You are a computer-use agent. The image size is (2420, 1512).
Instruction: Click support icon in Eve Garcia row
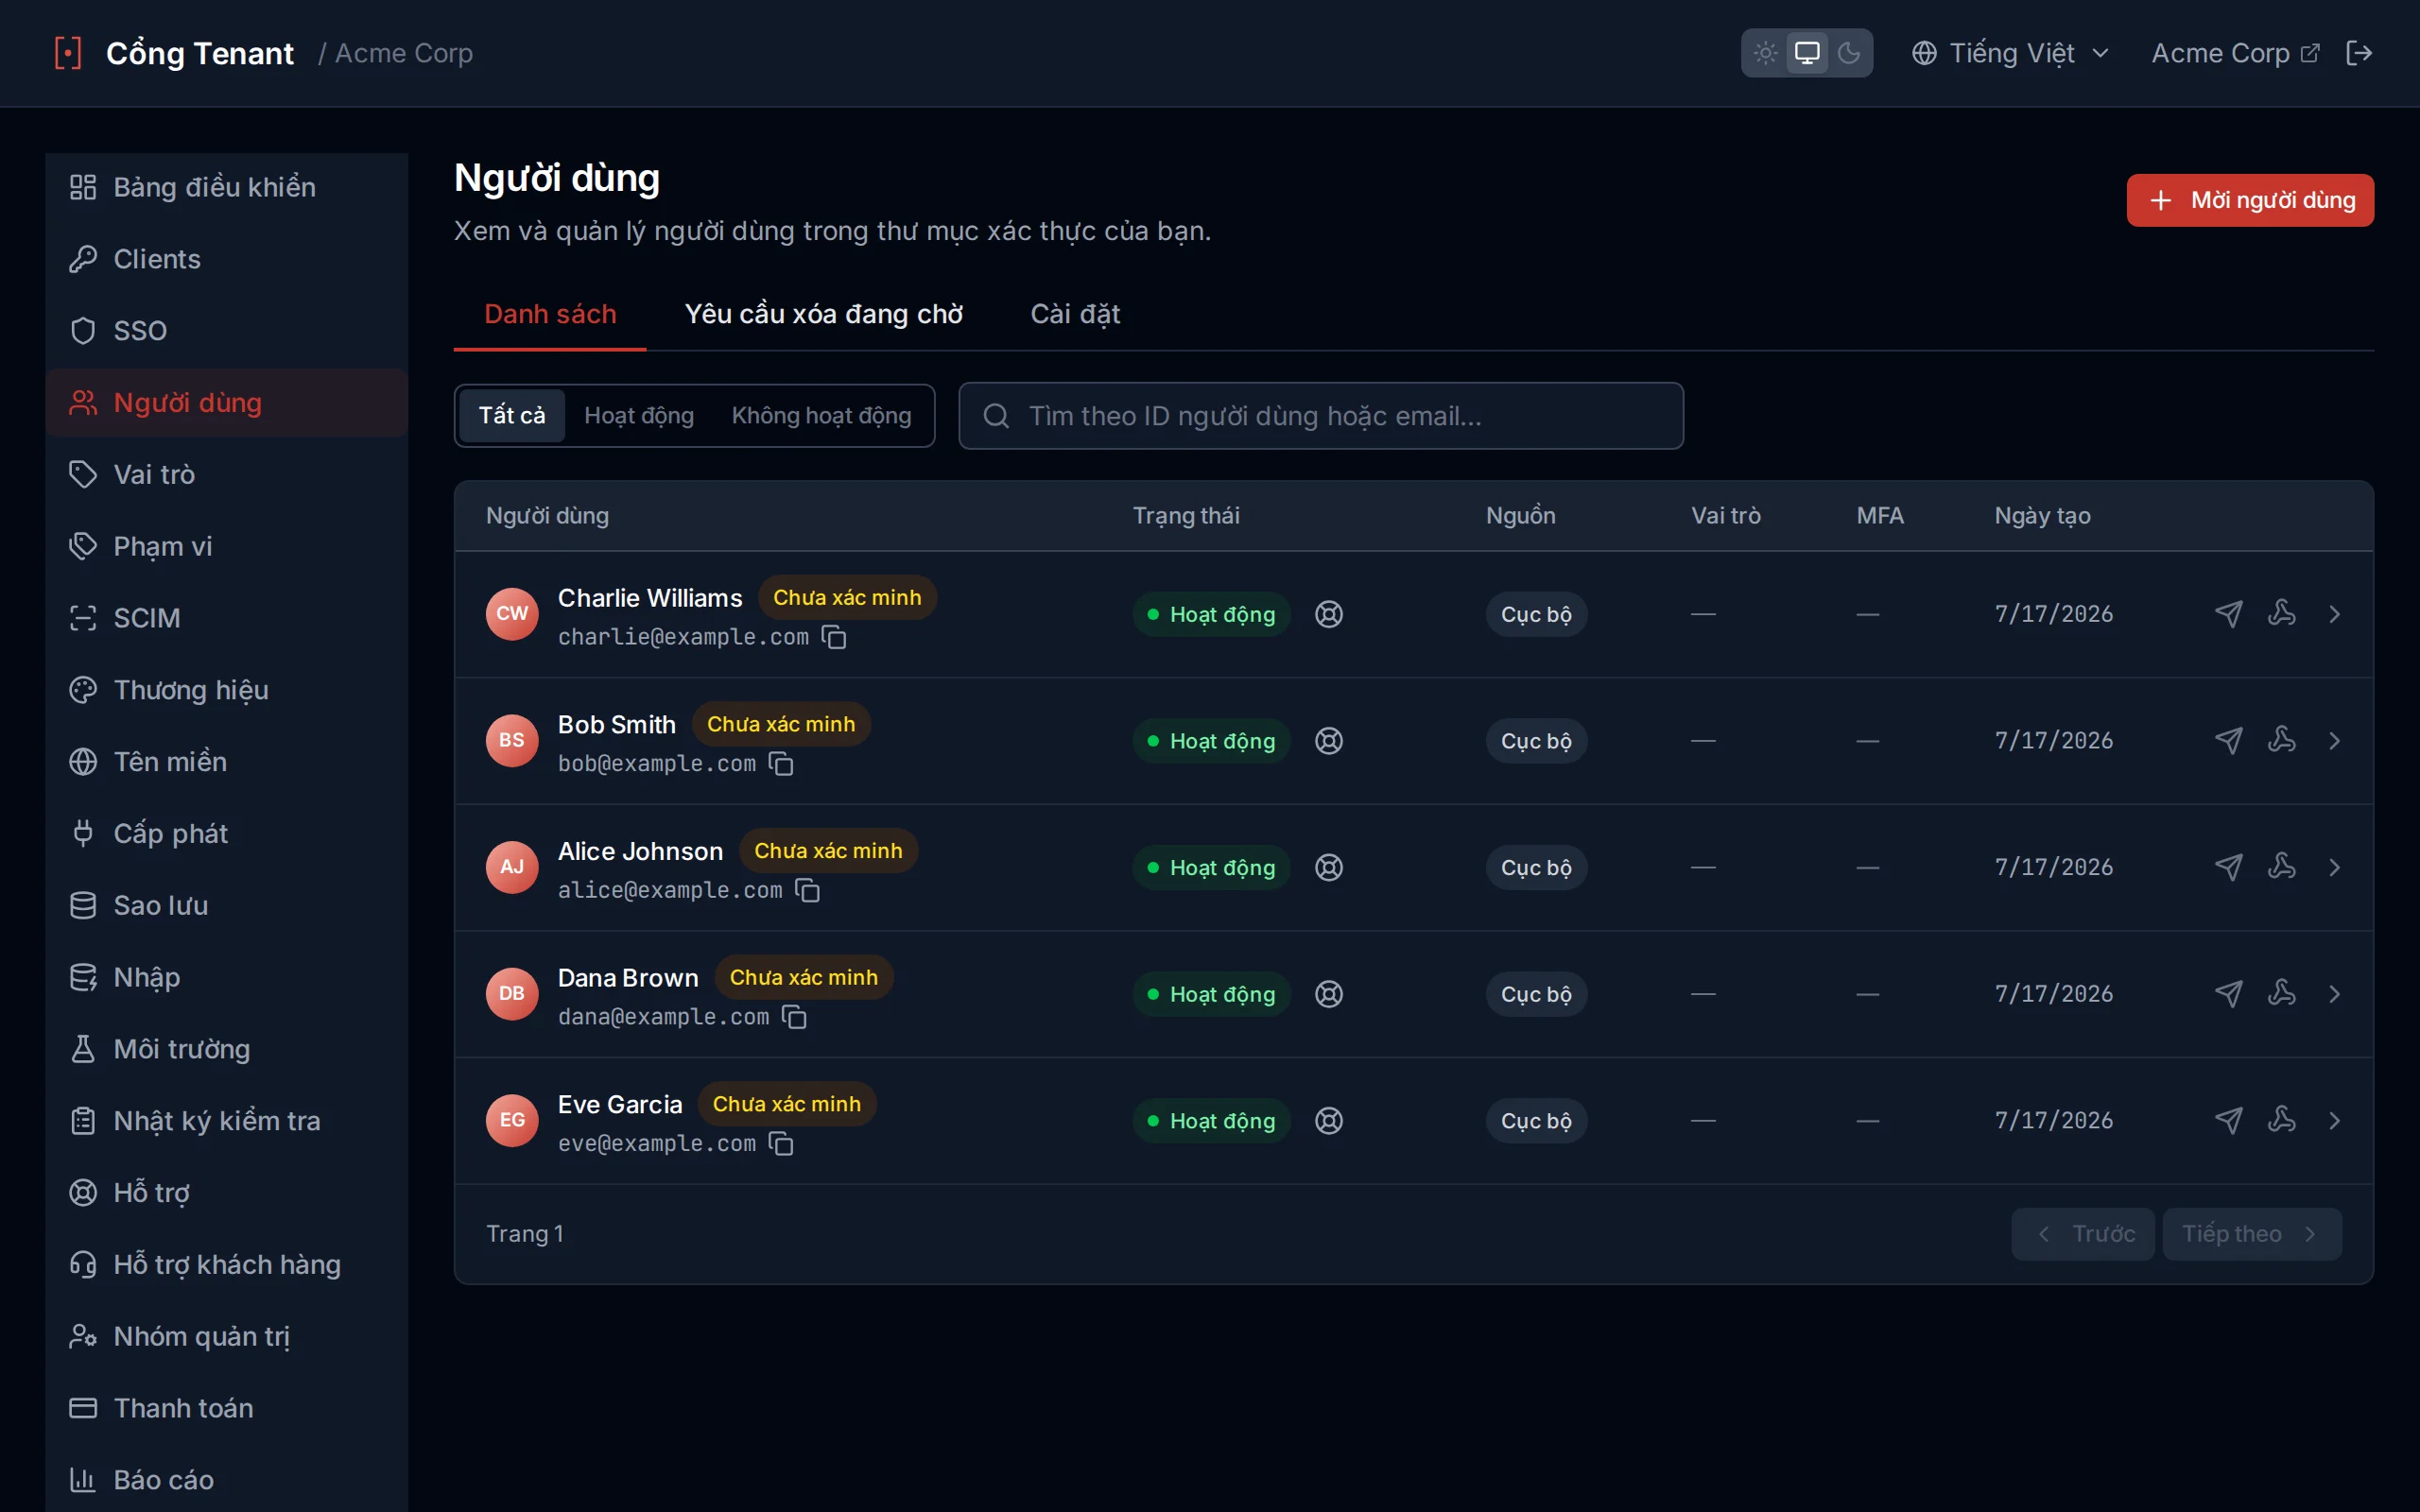pos(1329,1121)
